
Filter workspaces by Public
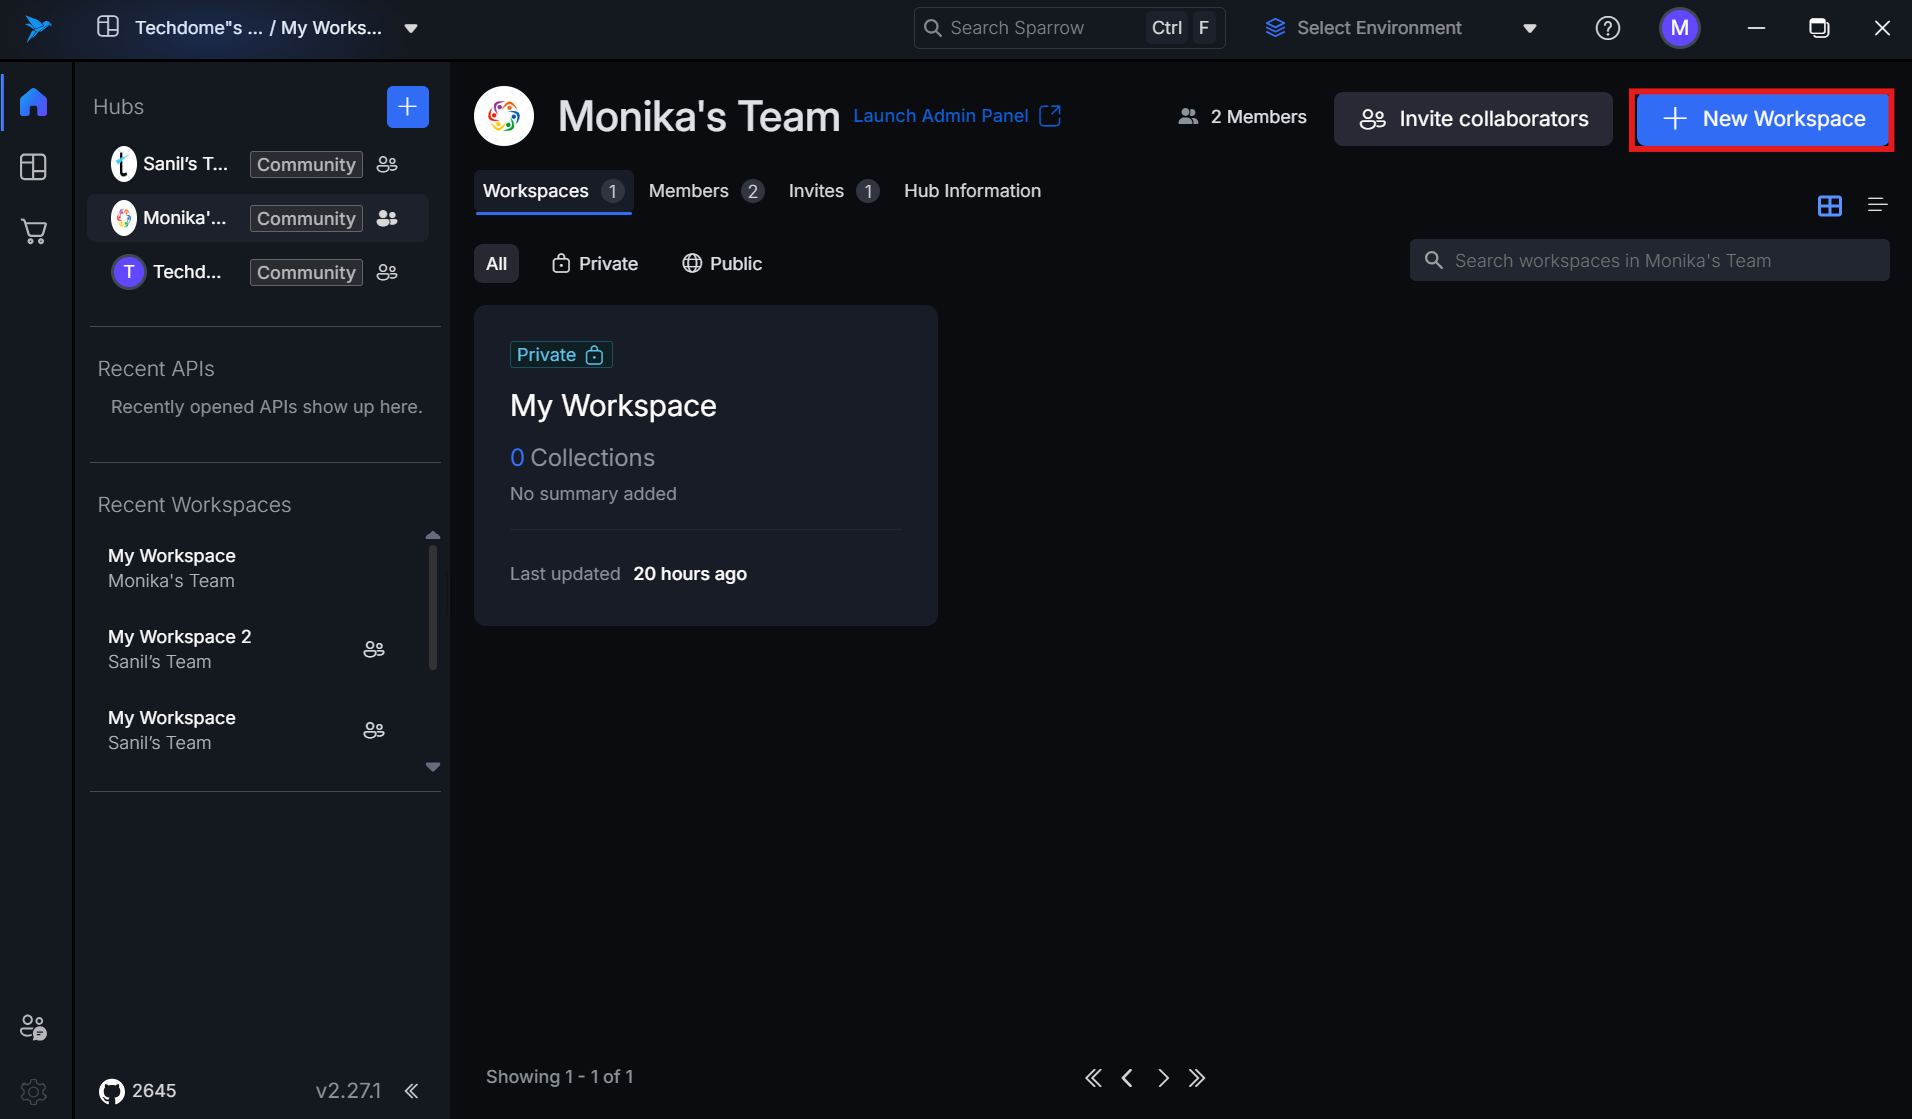click(722, 264)
